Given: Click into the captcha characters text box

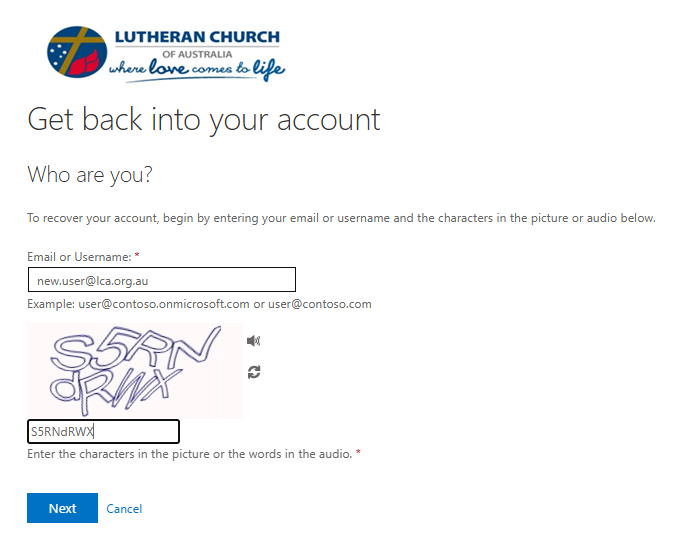Looking at the screenshot, I should coord(103,432).
